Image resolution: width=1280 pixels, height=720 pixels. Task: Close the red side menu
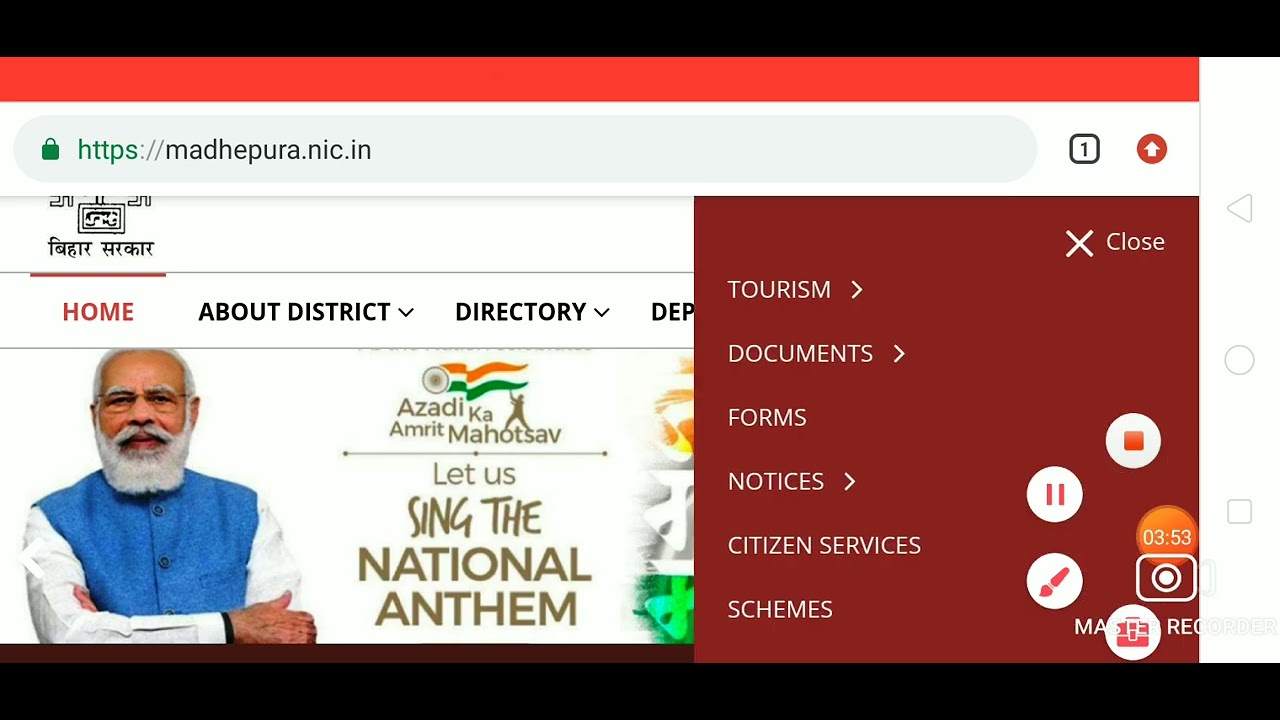1115,242
